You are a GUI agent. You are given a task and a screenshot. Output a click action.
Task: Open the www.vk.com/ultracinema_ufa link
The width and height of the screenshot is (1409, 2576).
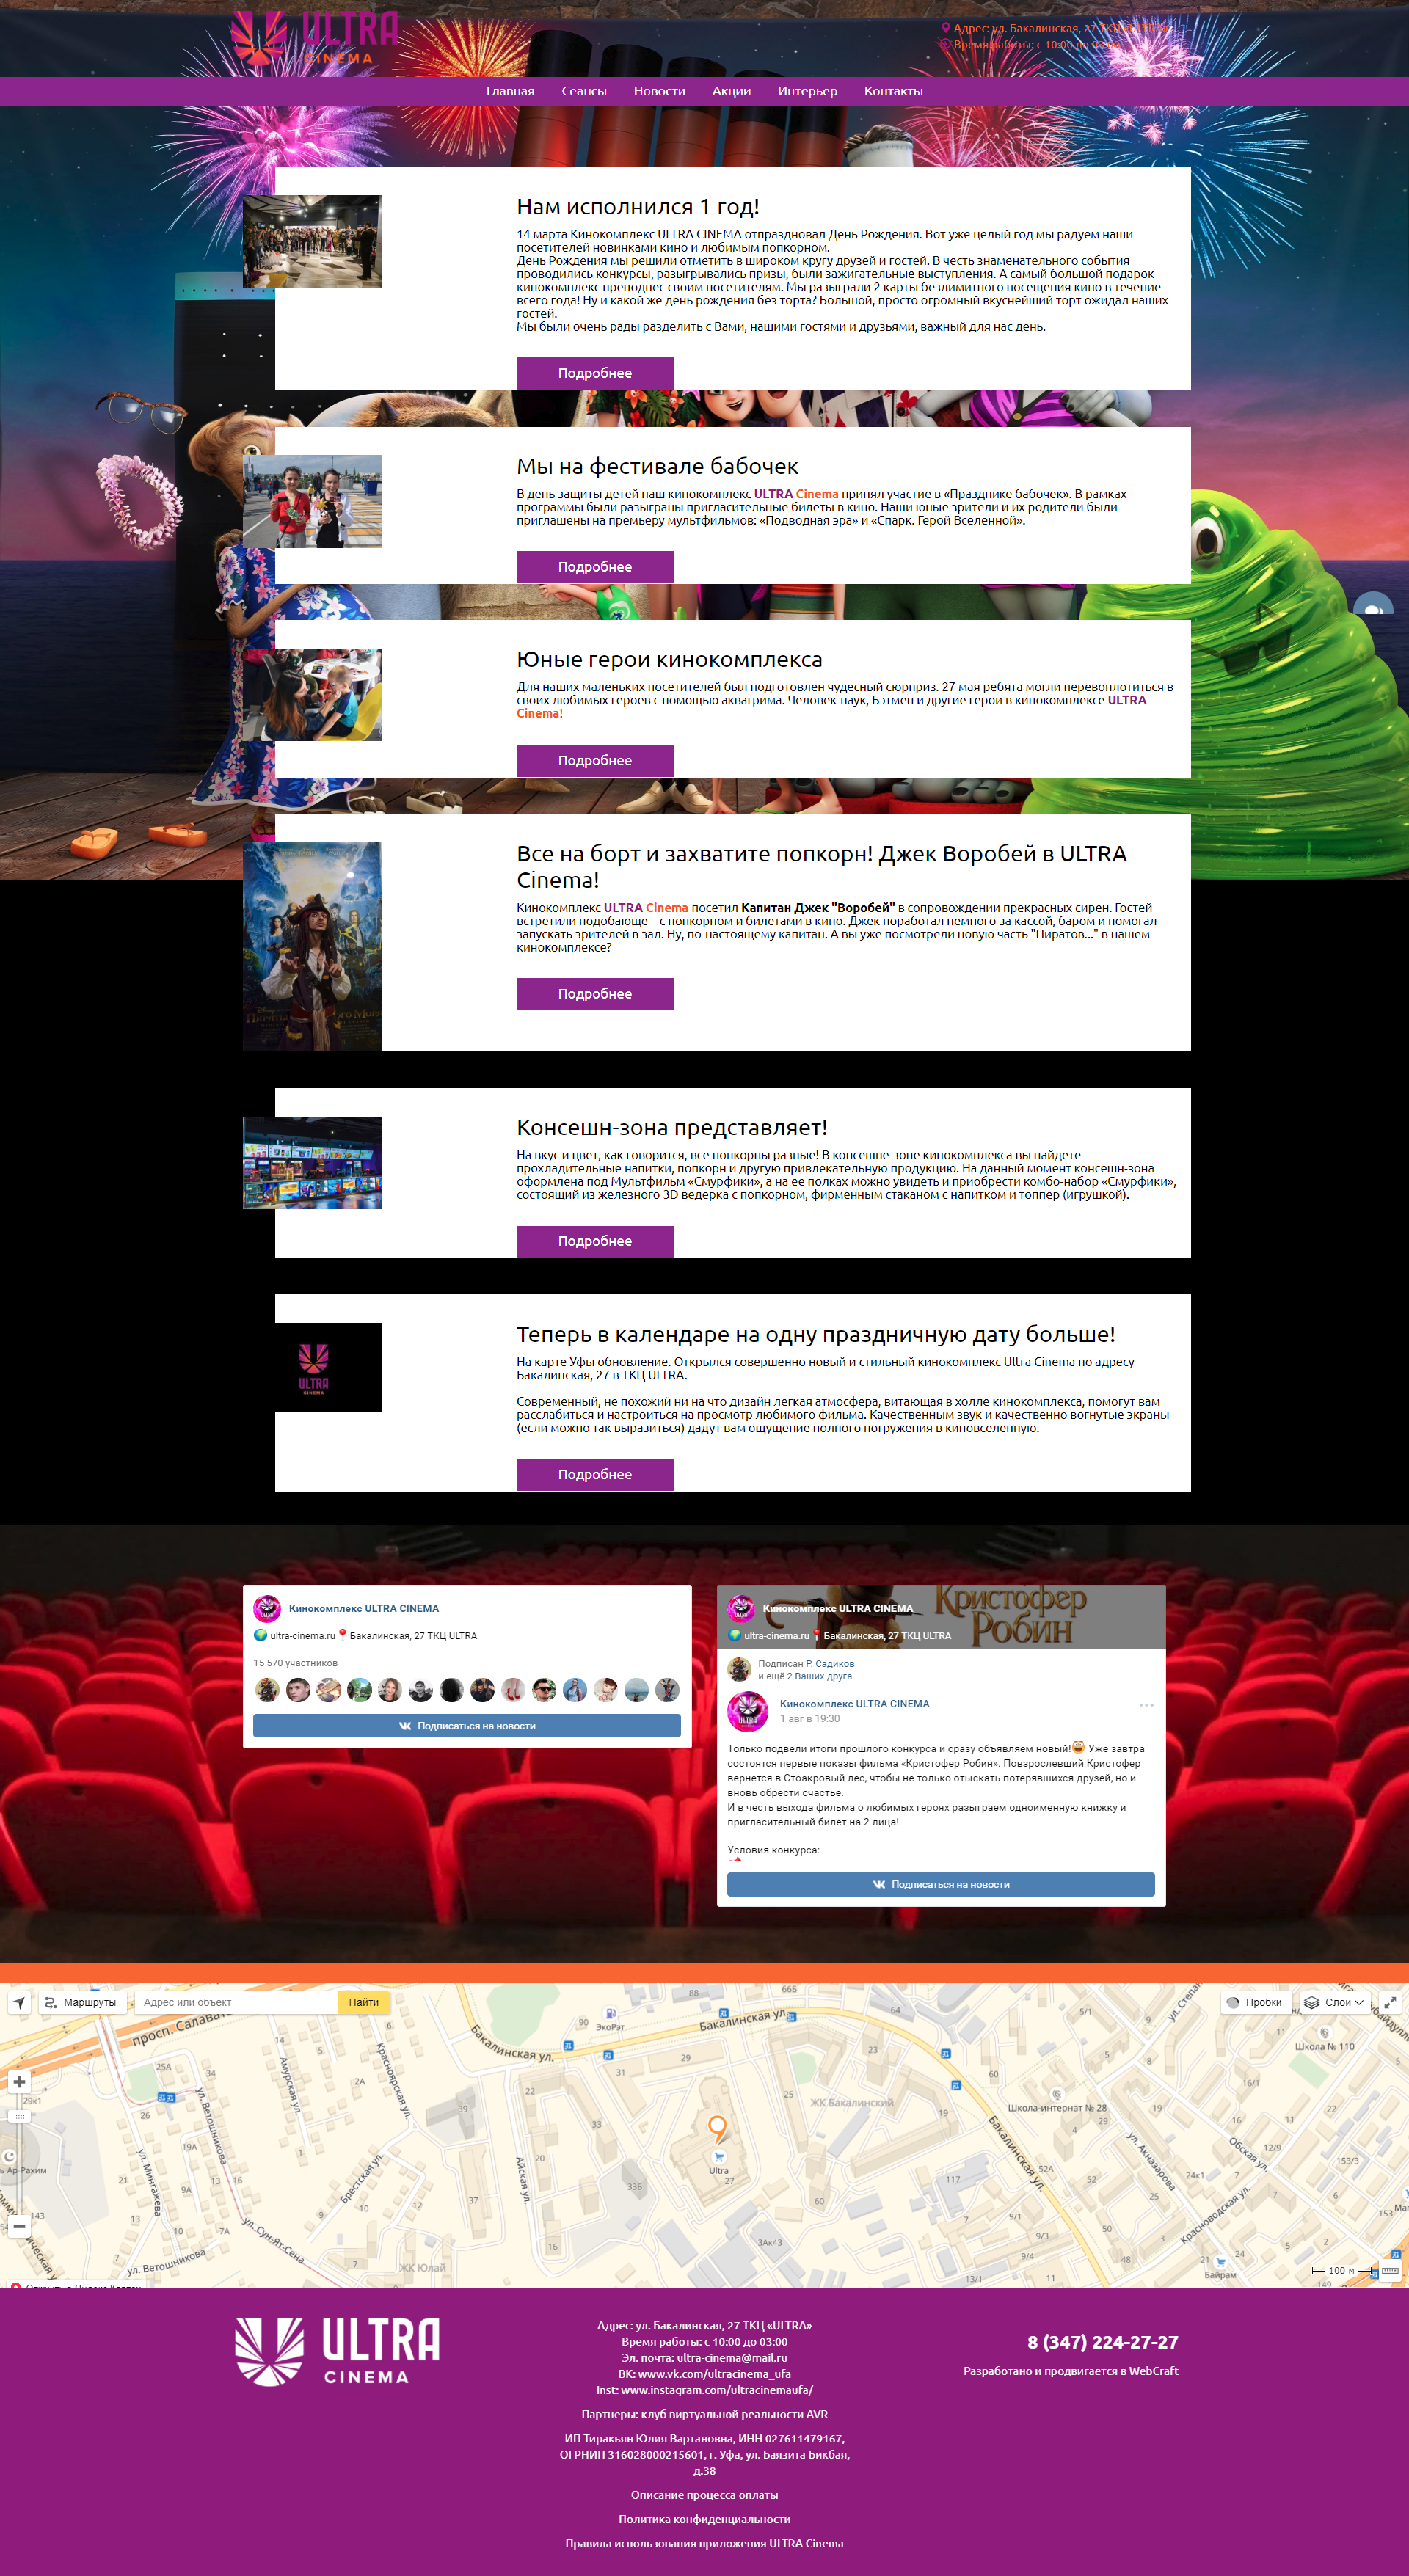pyautogui.click(x=714, y=2374)
